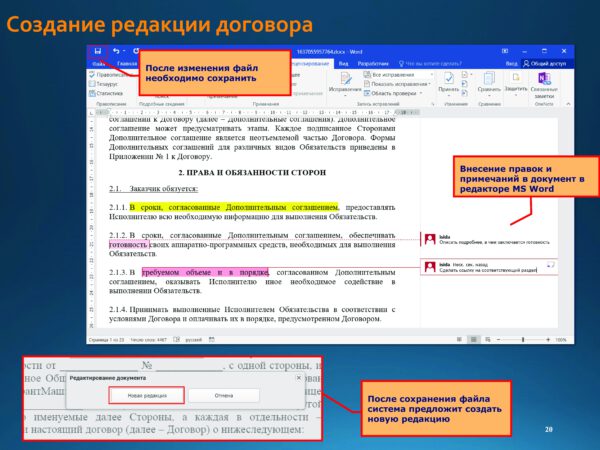
Task: Expand the Все исправления dropdown
Action: (x=393, y=74)
